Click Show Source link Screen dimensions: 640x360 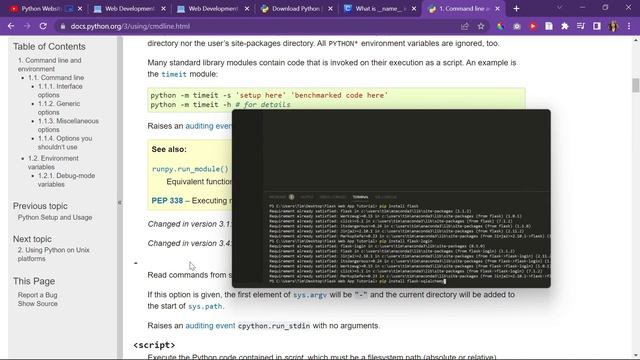tap(38, 304)
